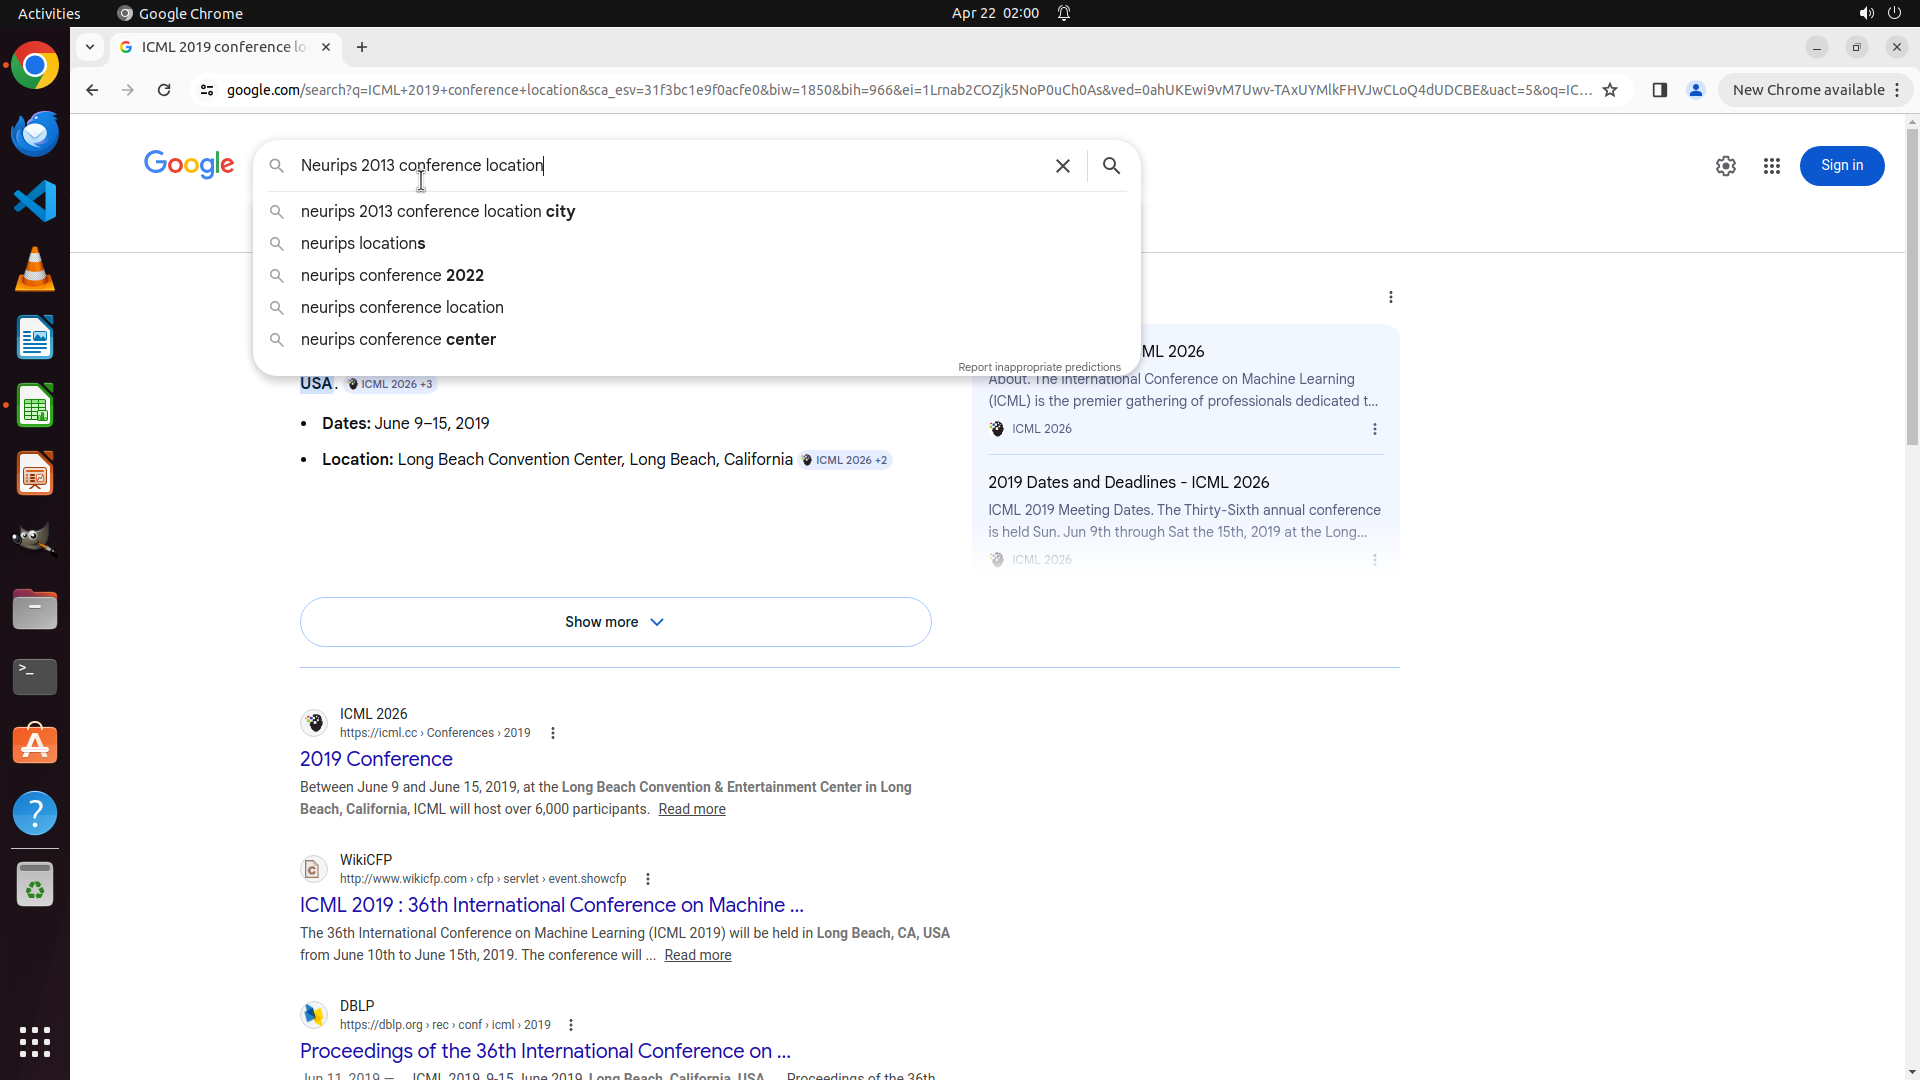The width and height of the screenshot is (1920, 1080).
Task: Click the magnifier search submit icon
Action: tap(1111, 166)
